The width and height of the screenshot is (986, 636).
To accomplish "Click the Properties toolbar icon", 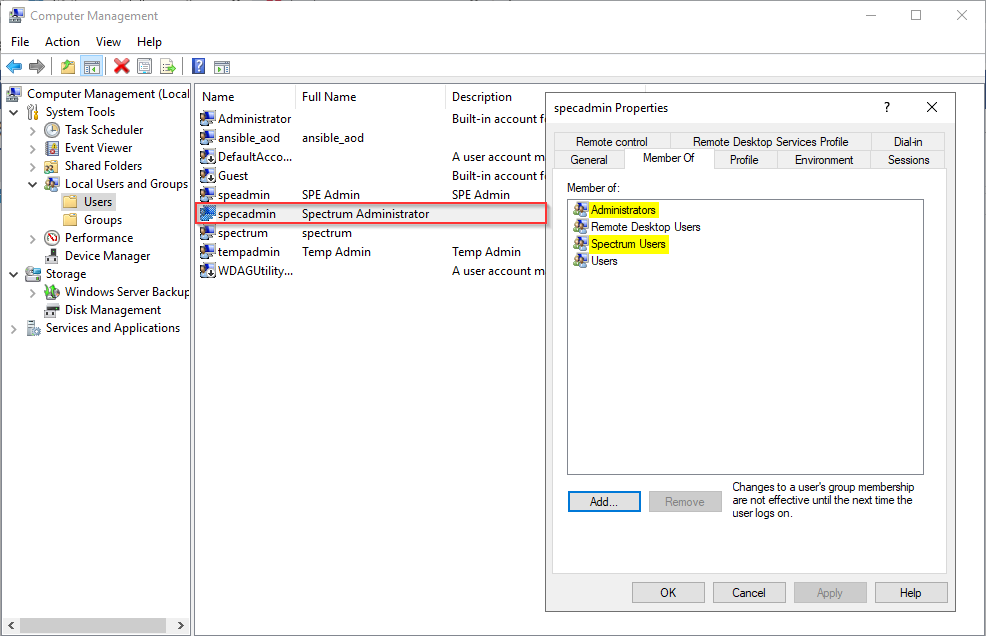I will pyautogui.click(x=145, y=67).
